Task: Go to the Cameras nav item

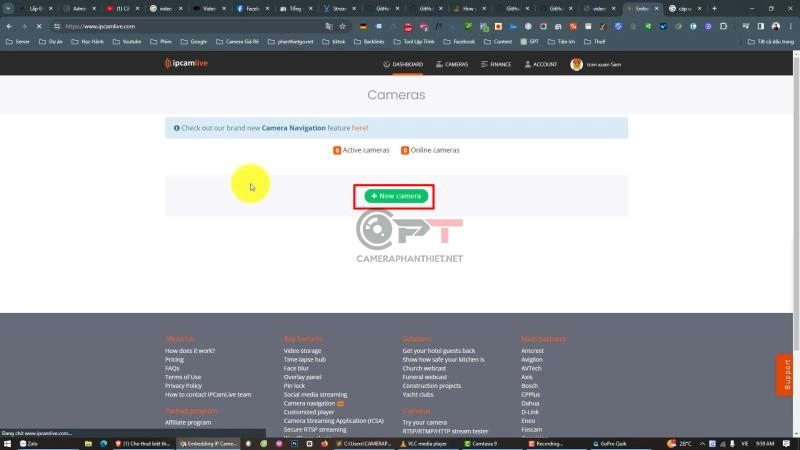Action: pos(452,64)
